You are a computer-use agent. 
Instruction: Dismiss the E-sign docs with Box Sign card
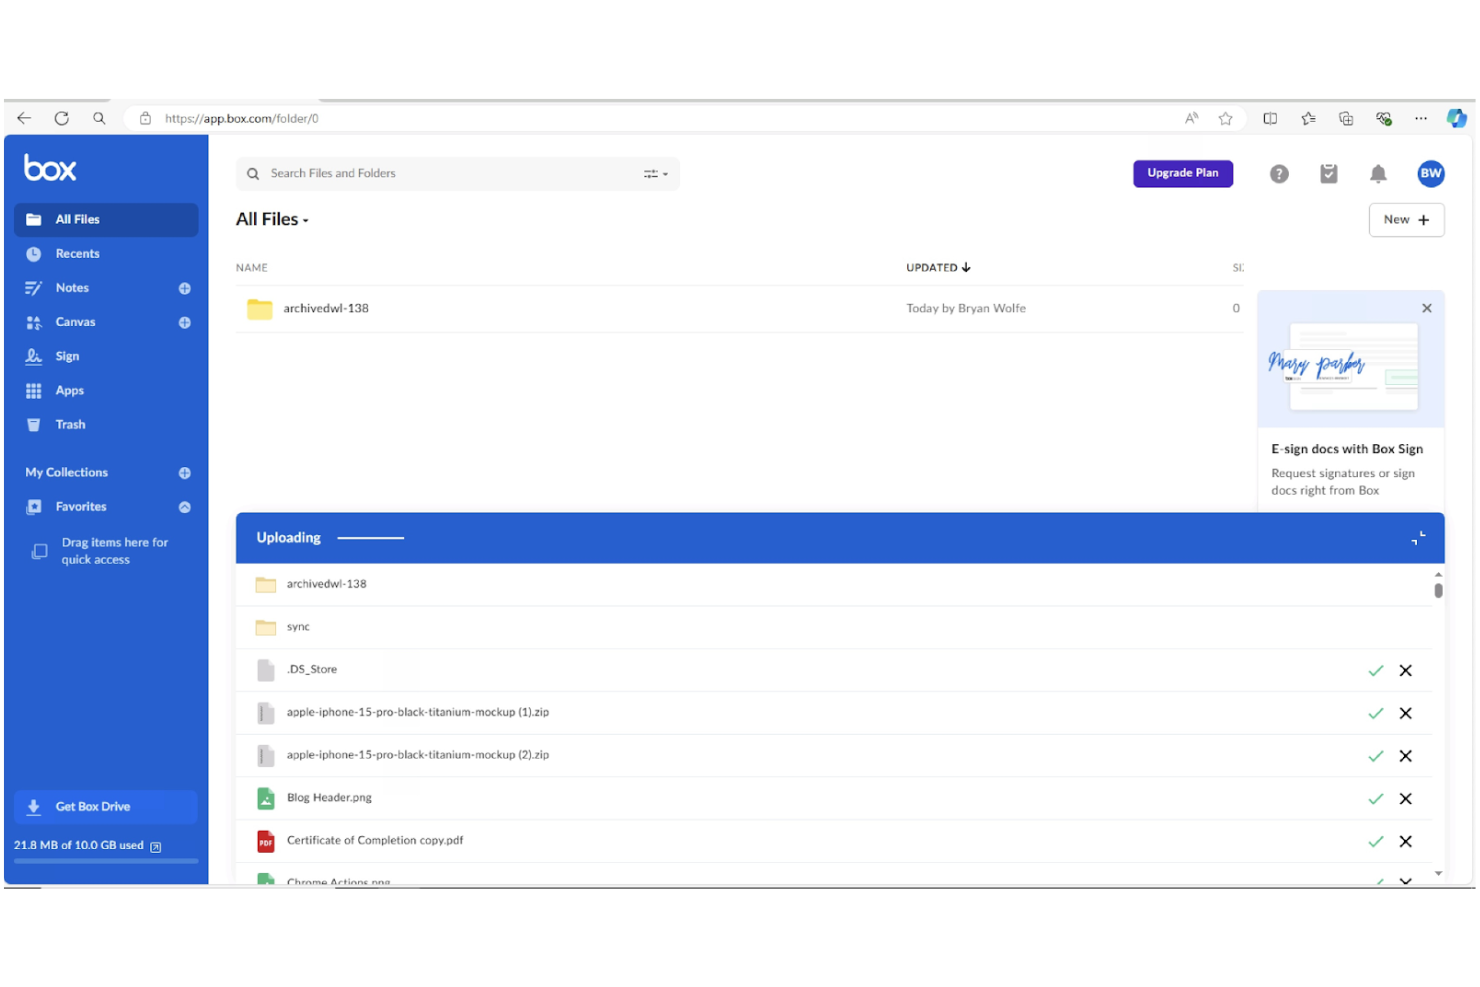click(x=1427, y=308)
